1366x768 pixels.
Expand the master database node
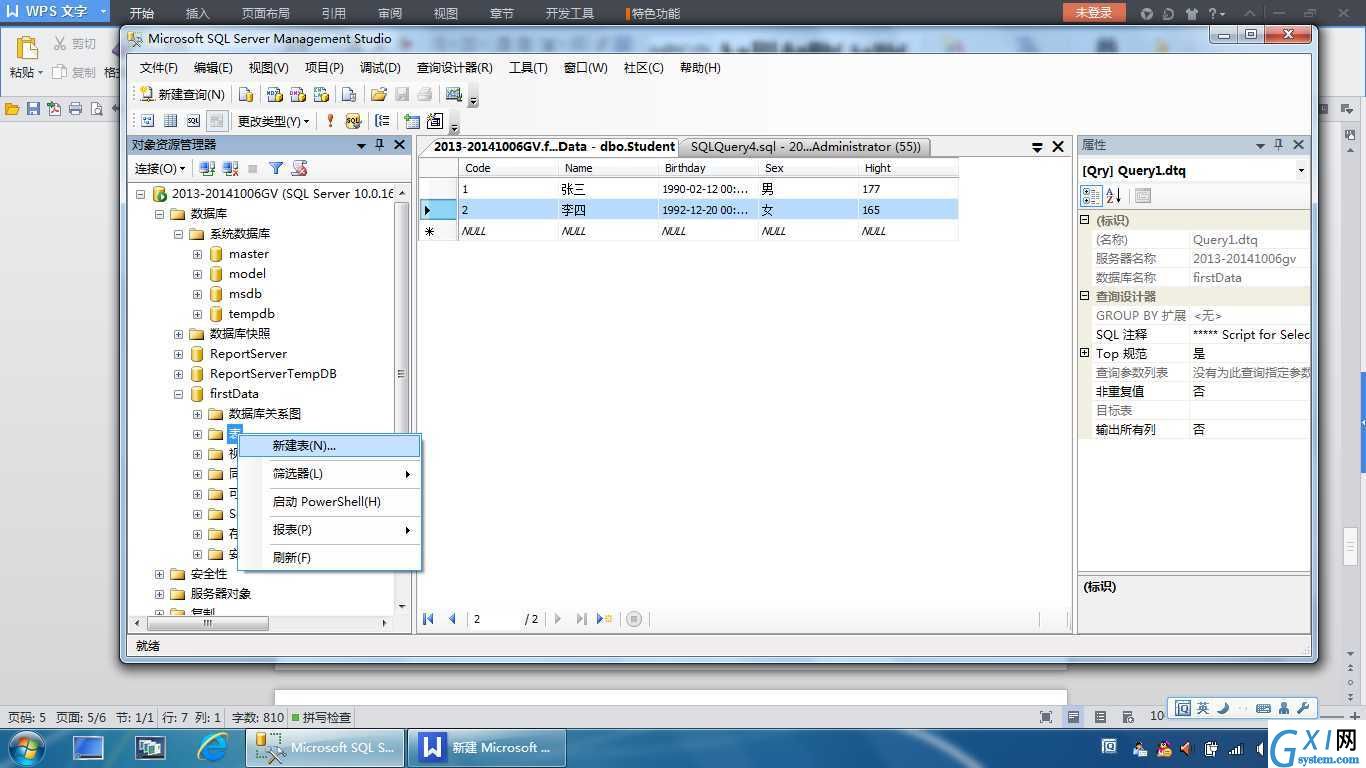197,254
